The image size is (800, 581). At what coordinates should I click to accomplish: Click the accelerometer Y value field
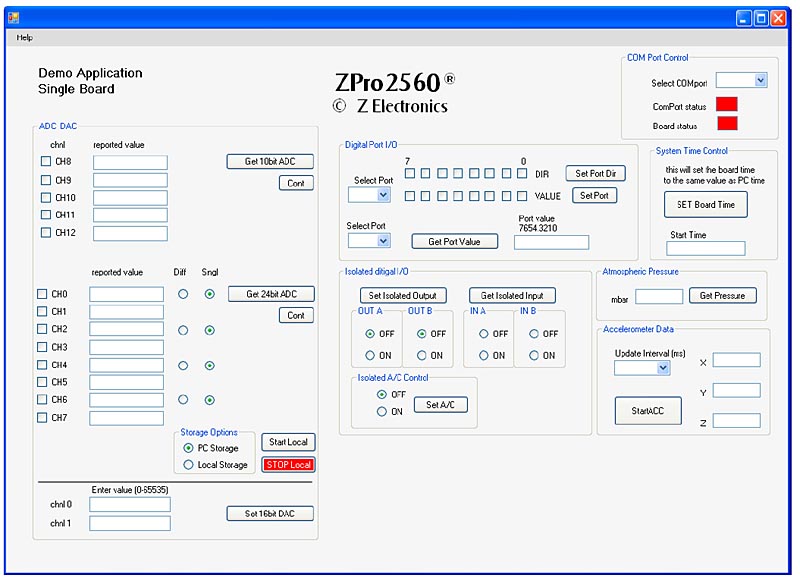[737, 391]
